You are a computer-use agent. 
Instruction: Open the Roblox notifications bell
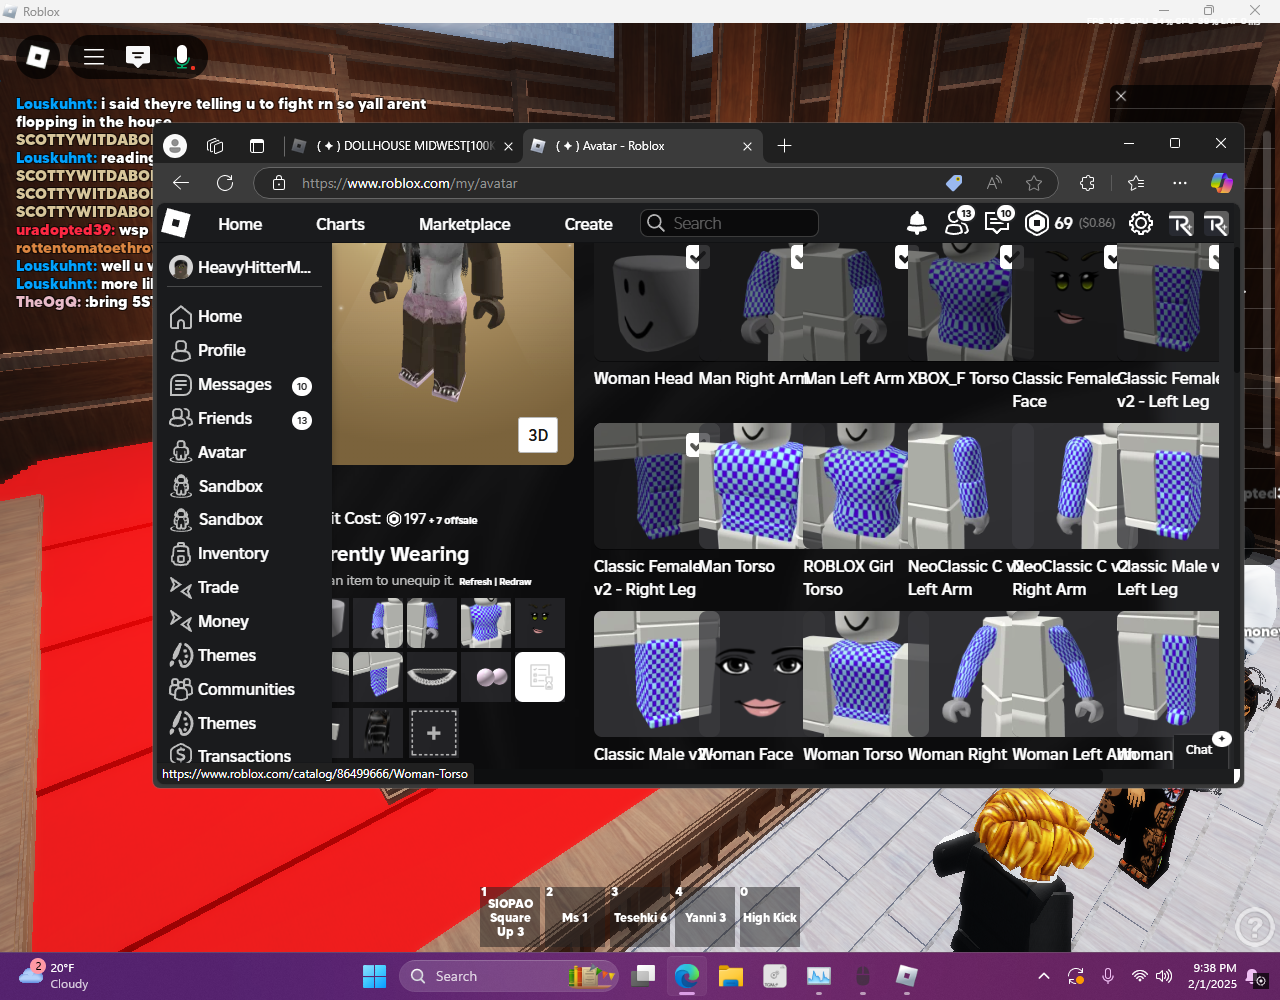916,223
